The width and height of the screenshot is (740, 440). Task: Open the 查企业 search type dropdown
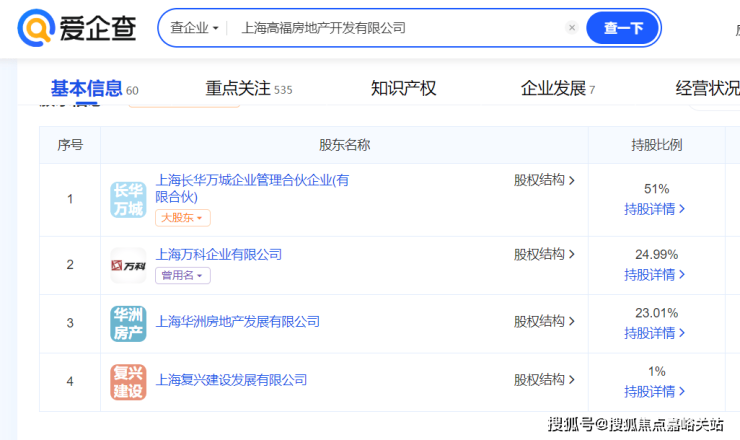click(194, 28)
